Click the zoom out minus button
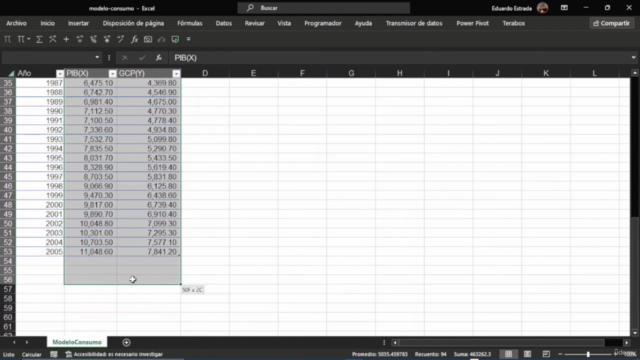The height and width of the screenshot is (360, 640). pyautogui.click(x=560, y=354)
